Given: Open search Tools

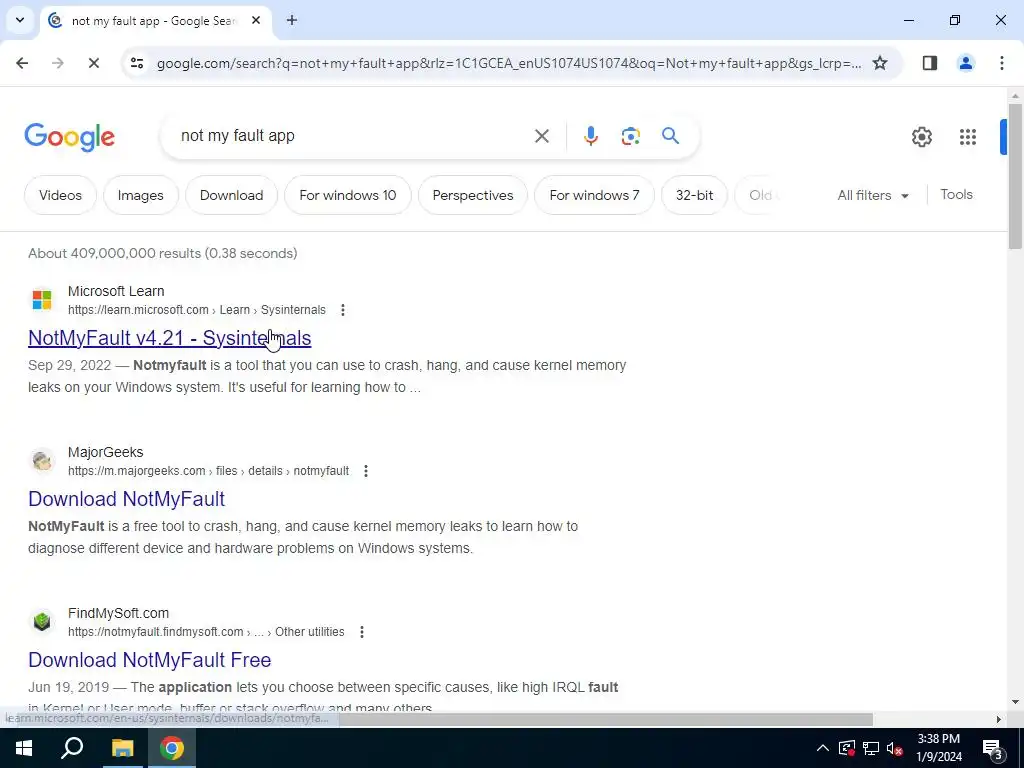Looking at the screenshot, I should pyautogui.click(x=956, y=195).
